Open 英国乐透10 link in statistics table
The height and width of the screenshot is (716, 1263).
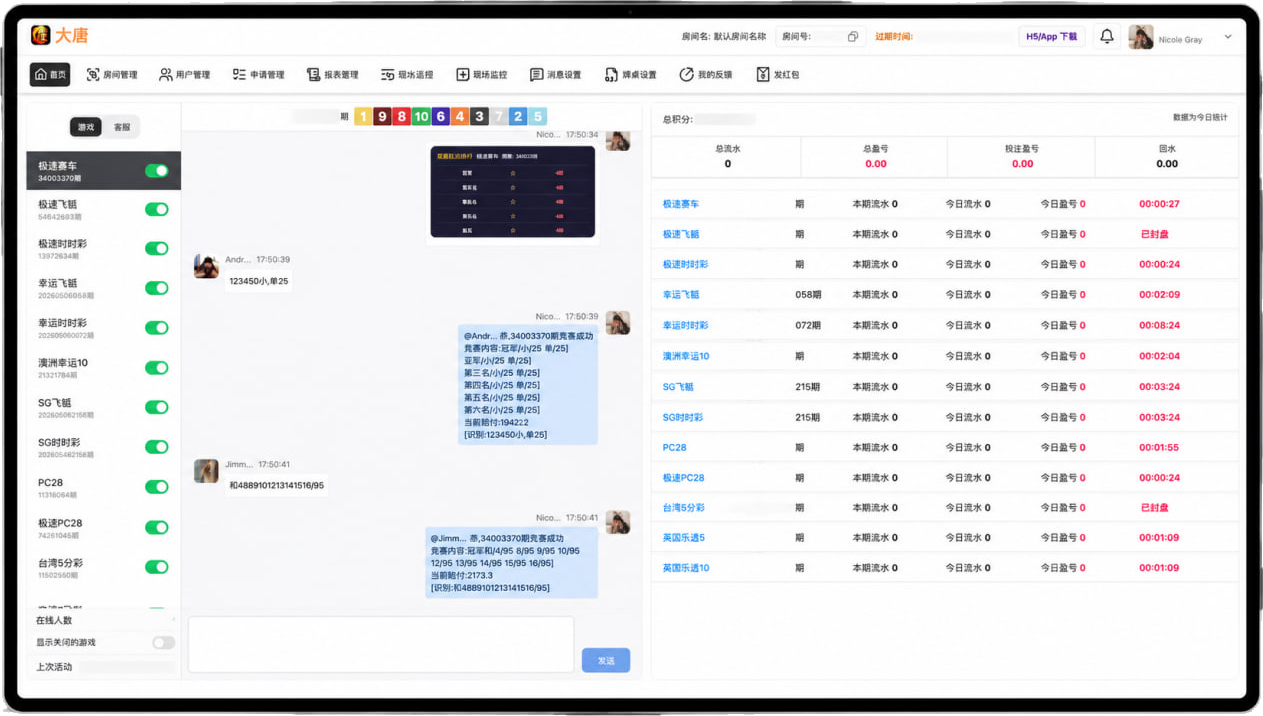(x=686, y=568)
